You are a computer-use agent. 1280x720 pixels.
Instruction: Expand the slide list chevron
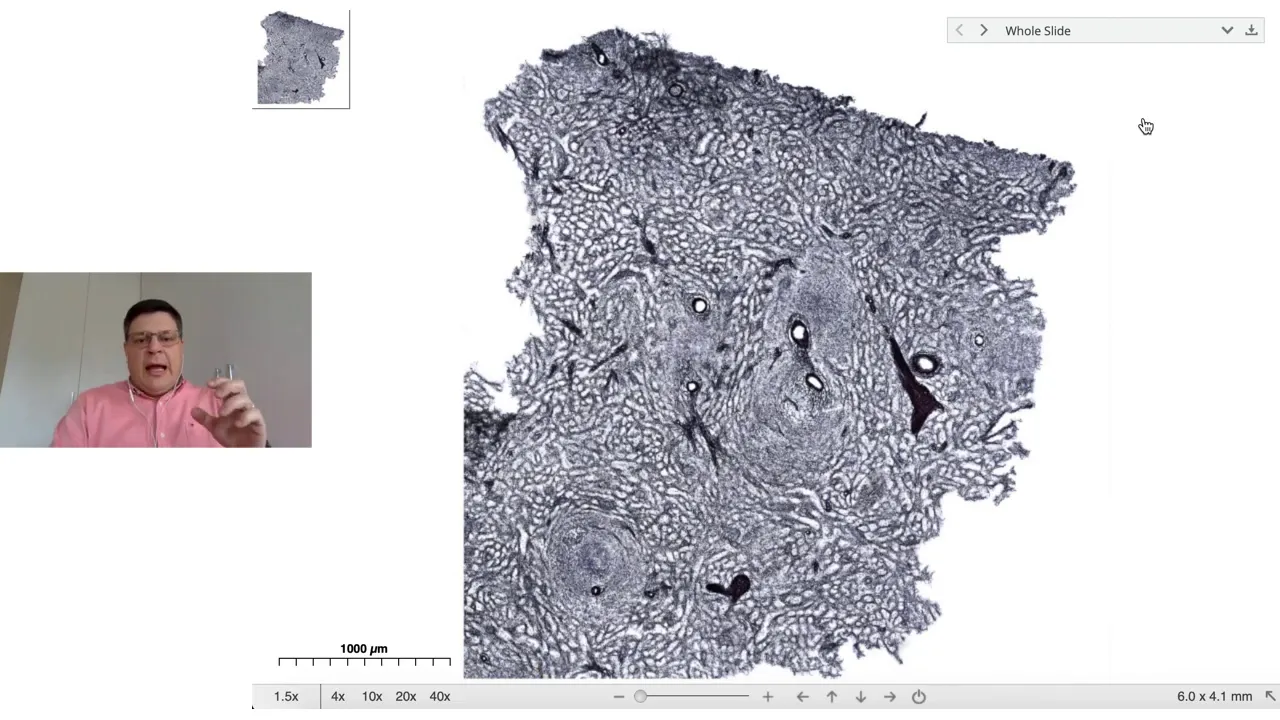[x=1227, y=31]
